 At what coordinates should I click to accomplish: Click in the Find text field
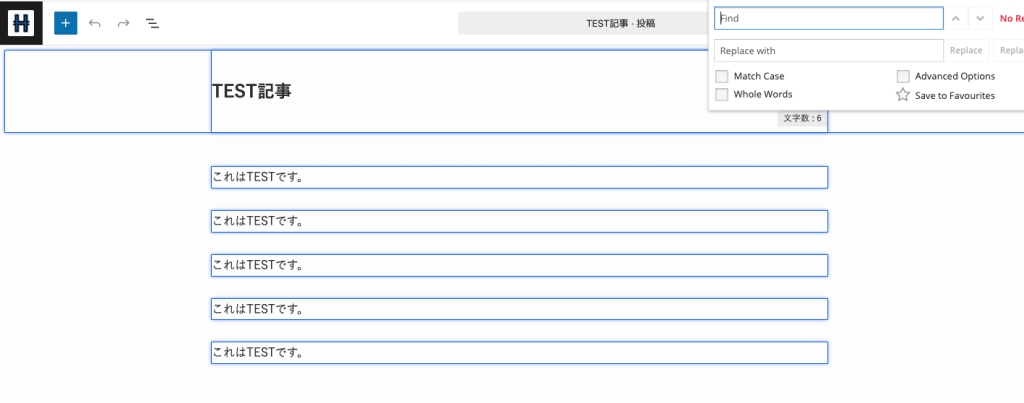(x=828, y=18)
